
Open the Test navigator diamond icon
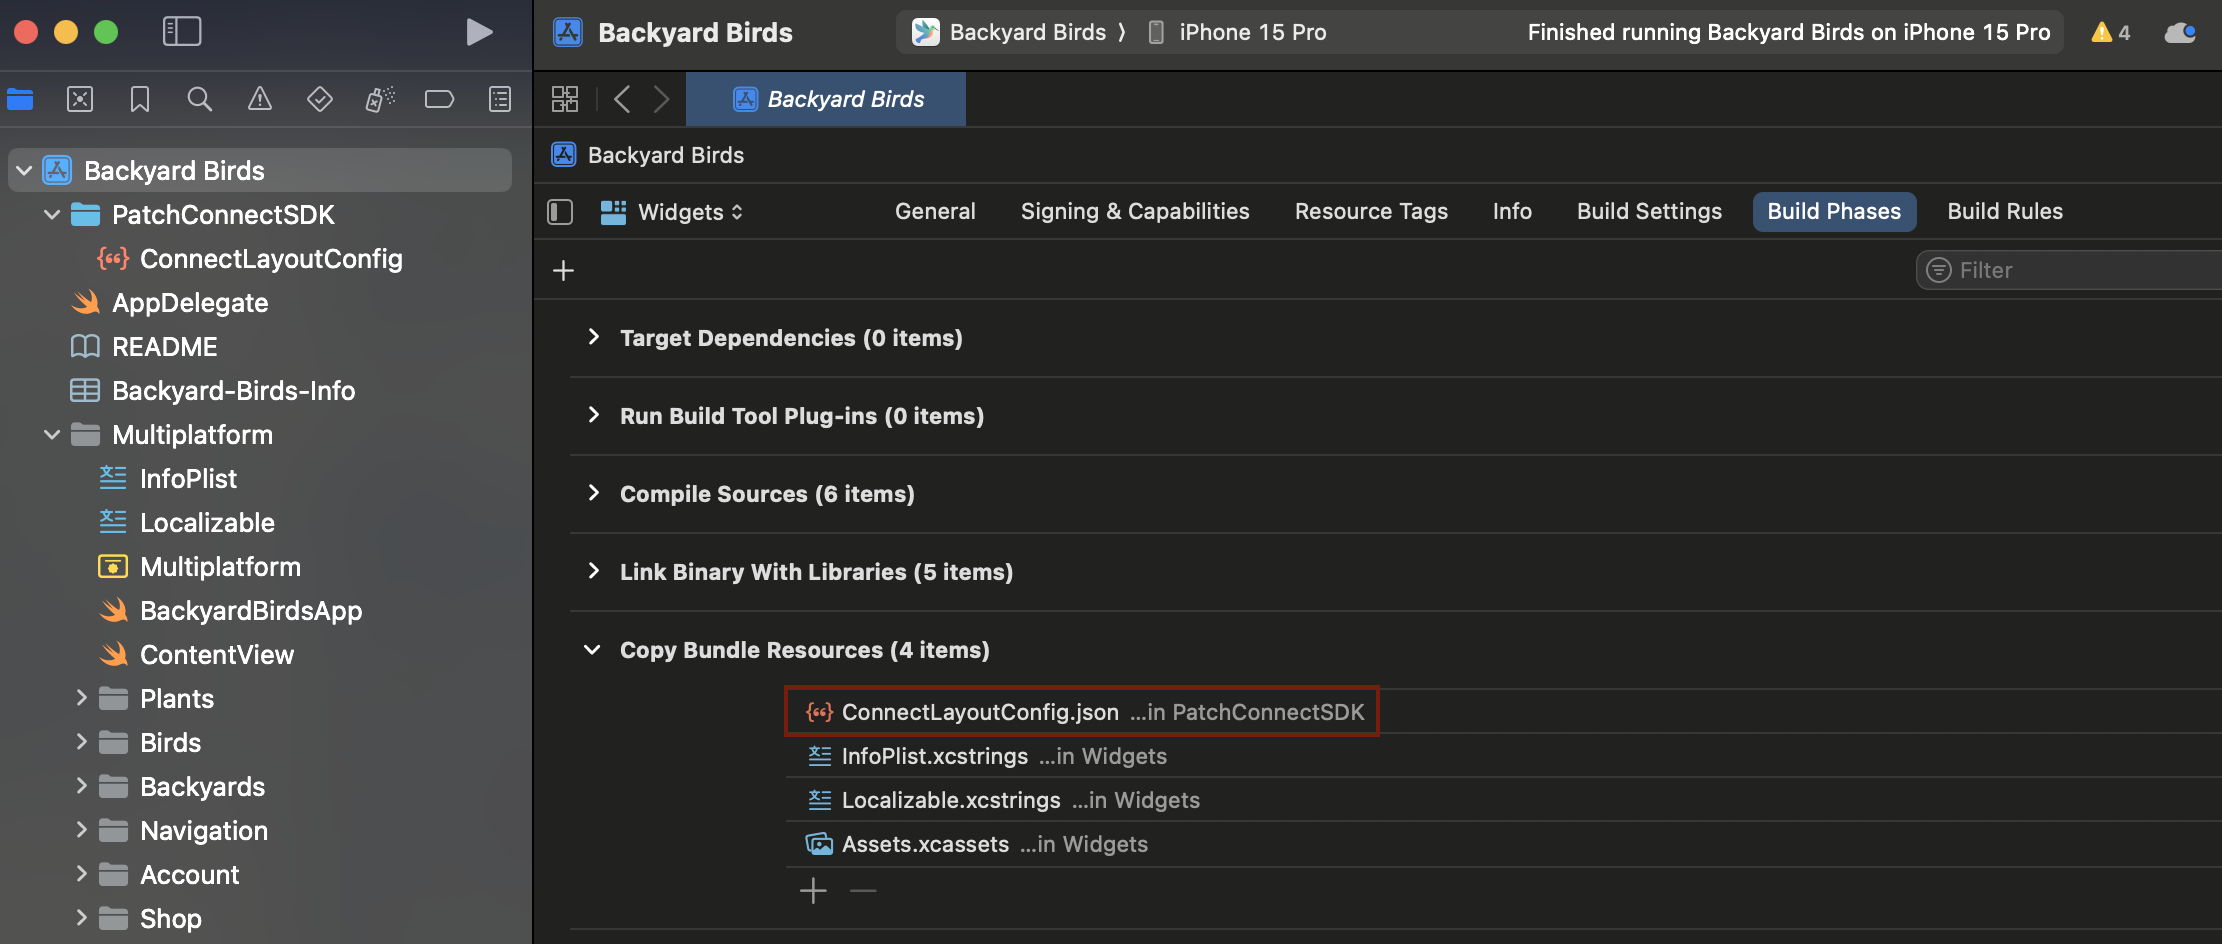320,99
